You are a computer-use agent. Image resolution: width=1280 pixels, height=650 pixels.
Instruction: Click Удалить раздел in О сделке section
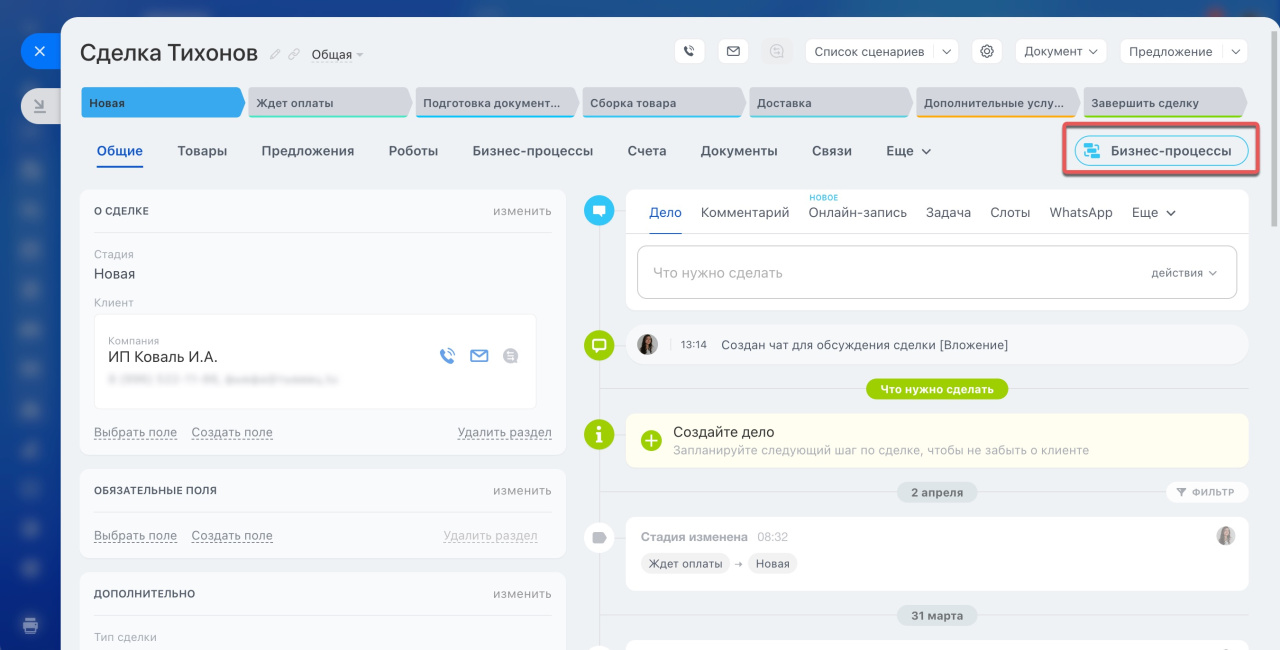[x=505, y=433]
